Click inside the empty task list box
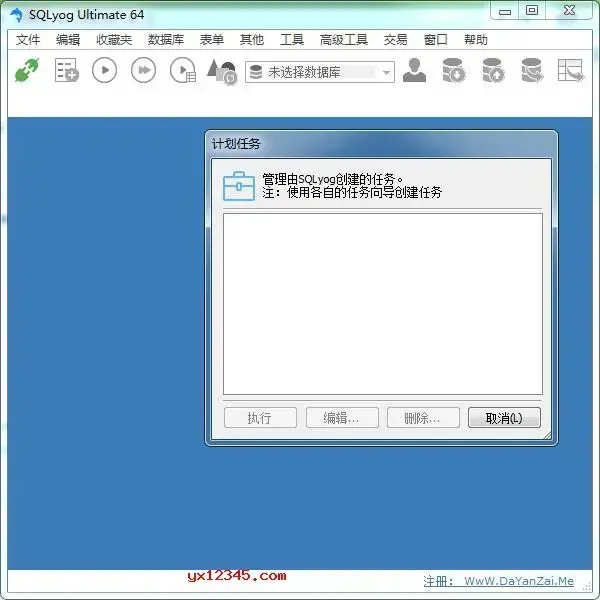Image resolution: width=600 pixels, height=600 pixels. tap(383, 304)
